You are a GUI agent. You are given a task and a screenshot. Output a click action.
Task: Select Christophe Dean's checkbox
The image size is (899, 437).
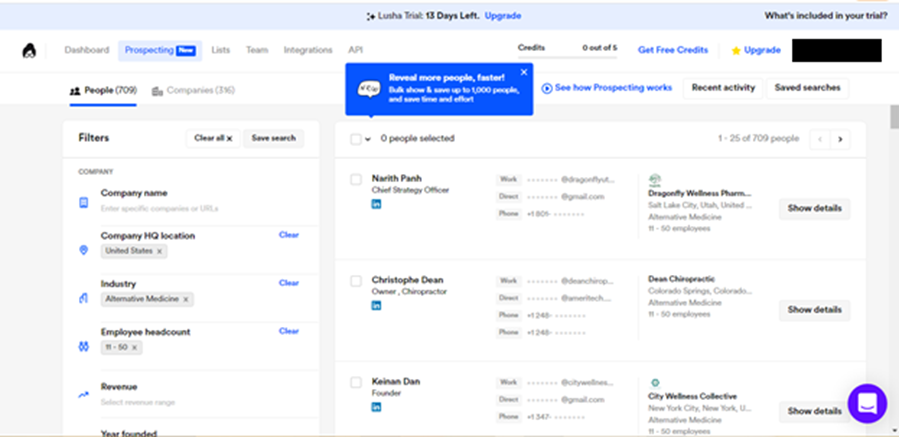(356, 281)
